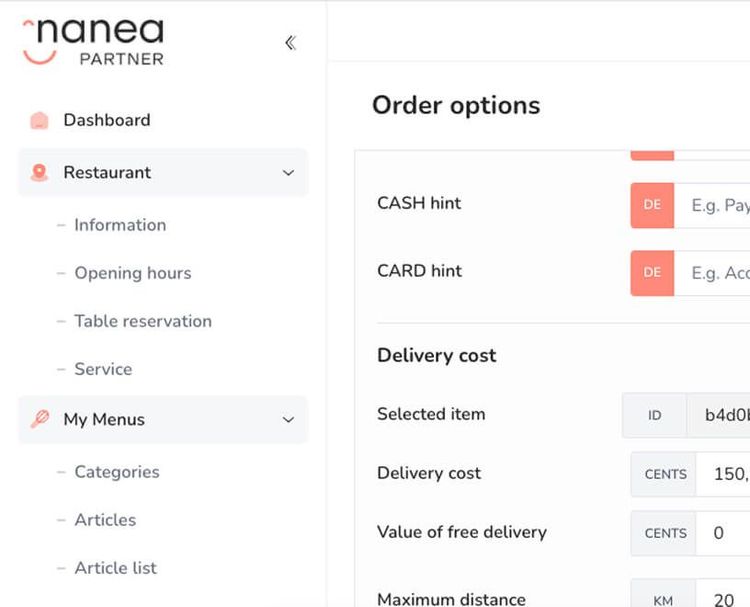This screenshot has width=750, height=607.
Task: Collapse the My Menus section chevron
Action: pos(288,419)
